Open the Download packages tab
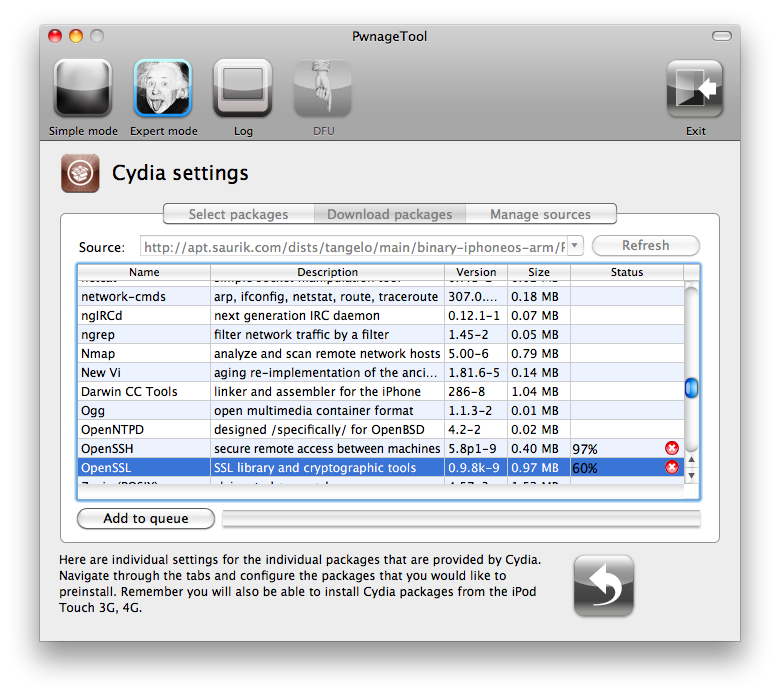The width and height of the screenshot is (780, 696). tap(389, 214)
